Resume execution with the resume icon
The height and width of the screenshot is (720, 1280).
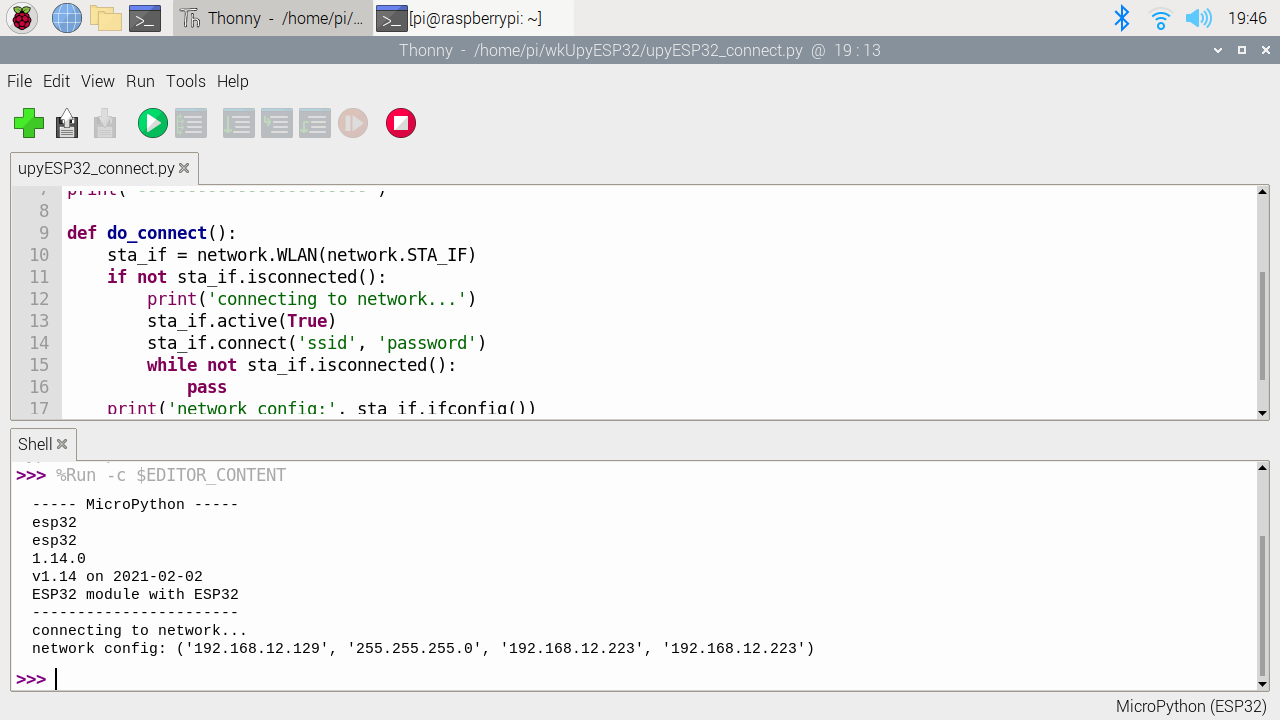[x=353, y=123]
